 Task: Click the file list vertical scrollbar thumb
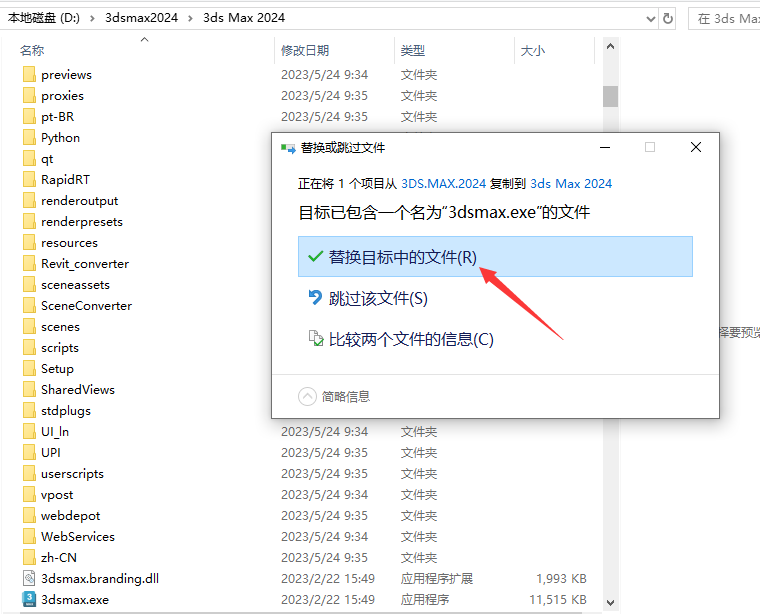pyautogui.click(x=610, y=96)
